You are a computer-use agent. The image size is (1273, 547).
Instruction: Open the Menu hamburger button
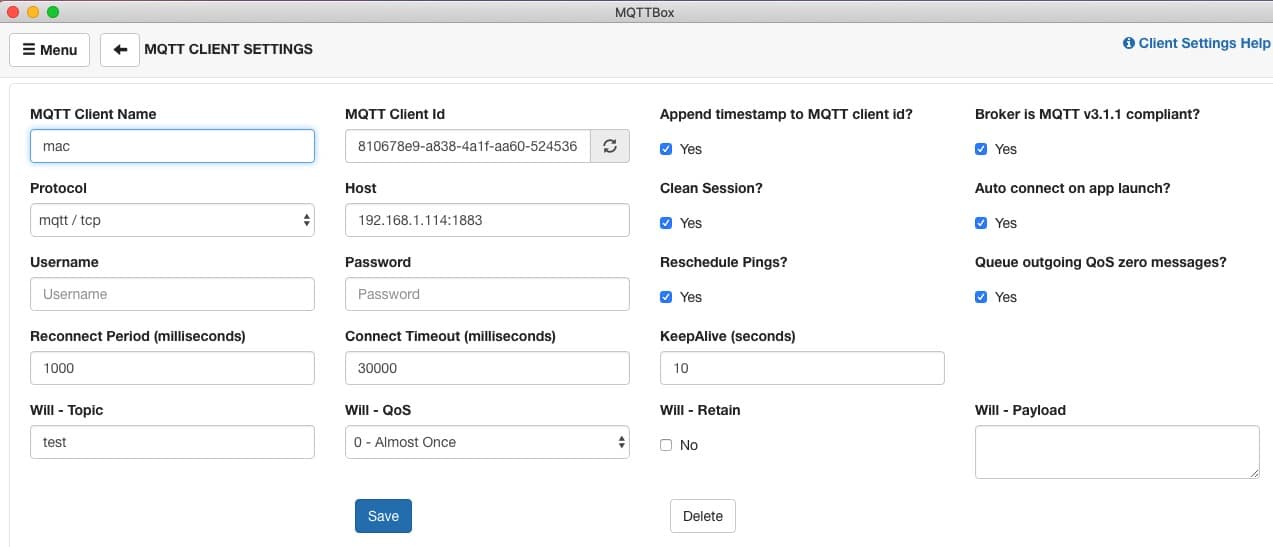click(49, 49)
